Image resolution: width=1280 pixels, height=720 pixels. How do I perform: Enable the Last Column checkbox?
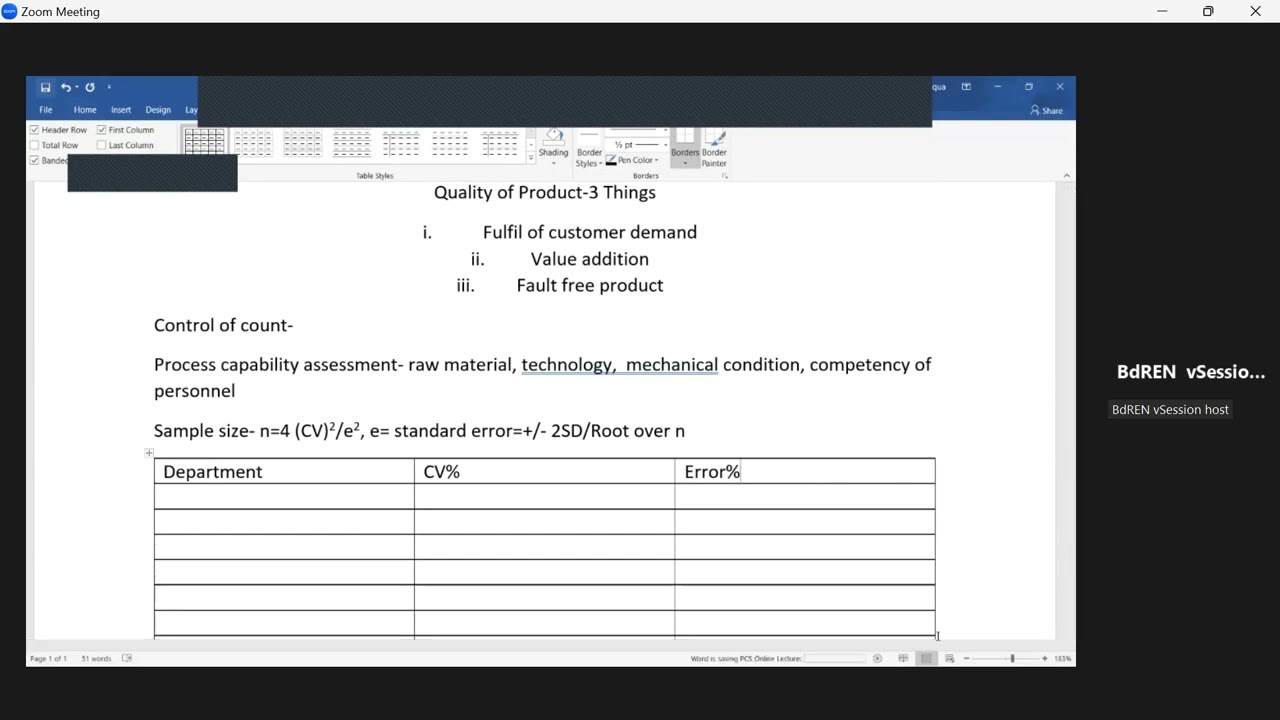point(101,145)
